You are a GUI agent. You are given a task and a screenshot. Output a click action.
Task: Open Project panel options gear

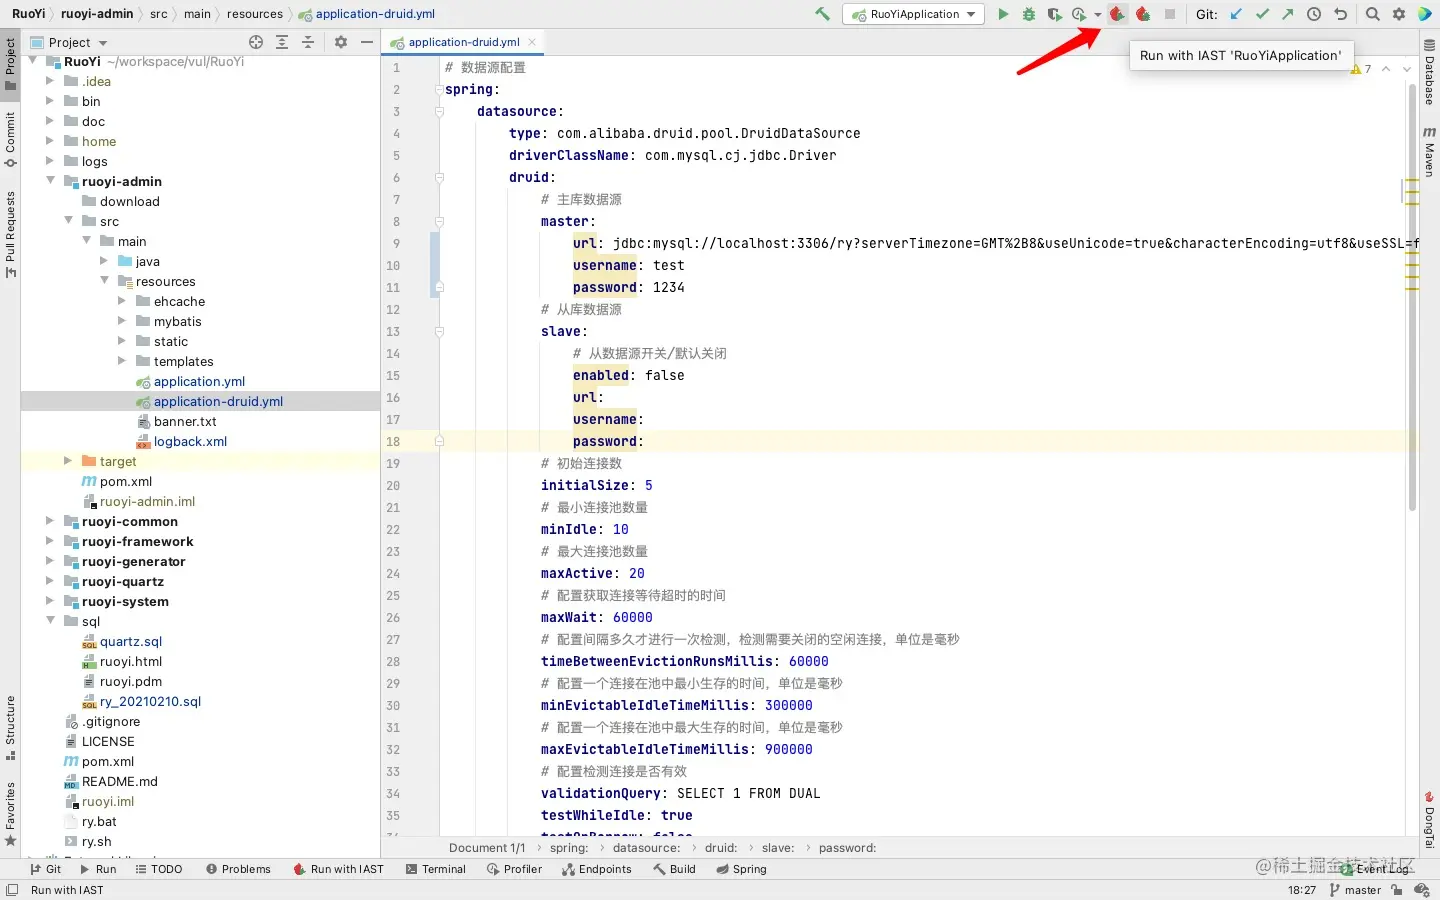(341, 42)
